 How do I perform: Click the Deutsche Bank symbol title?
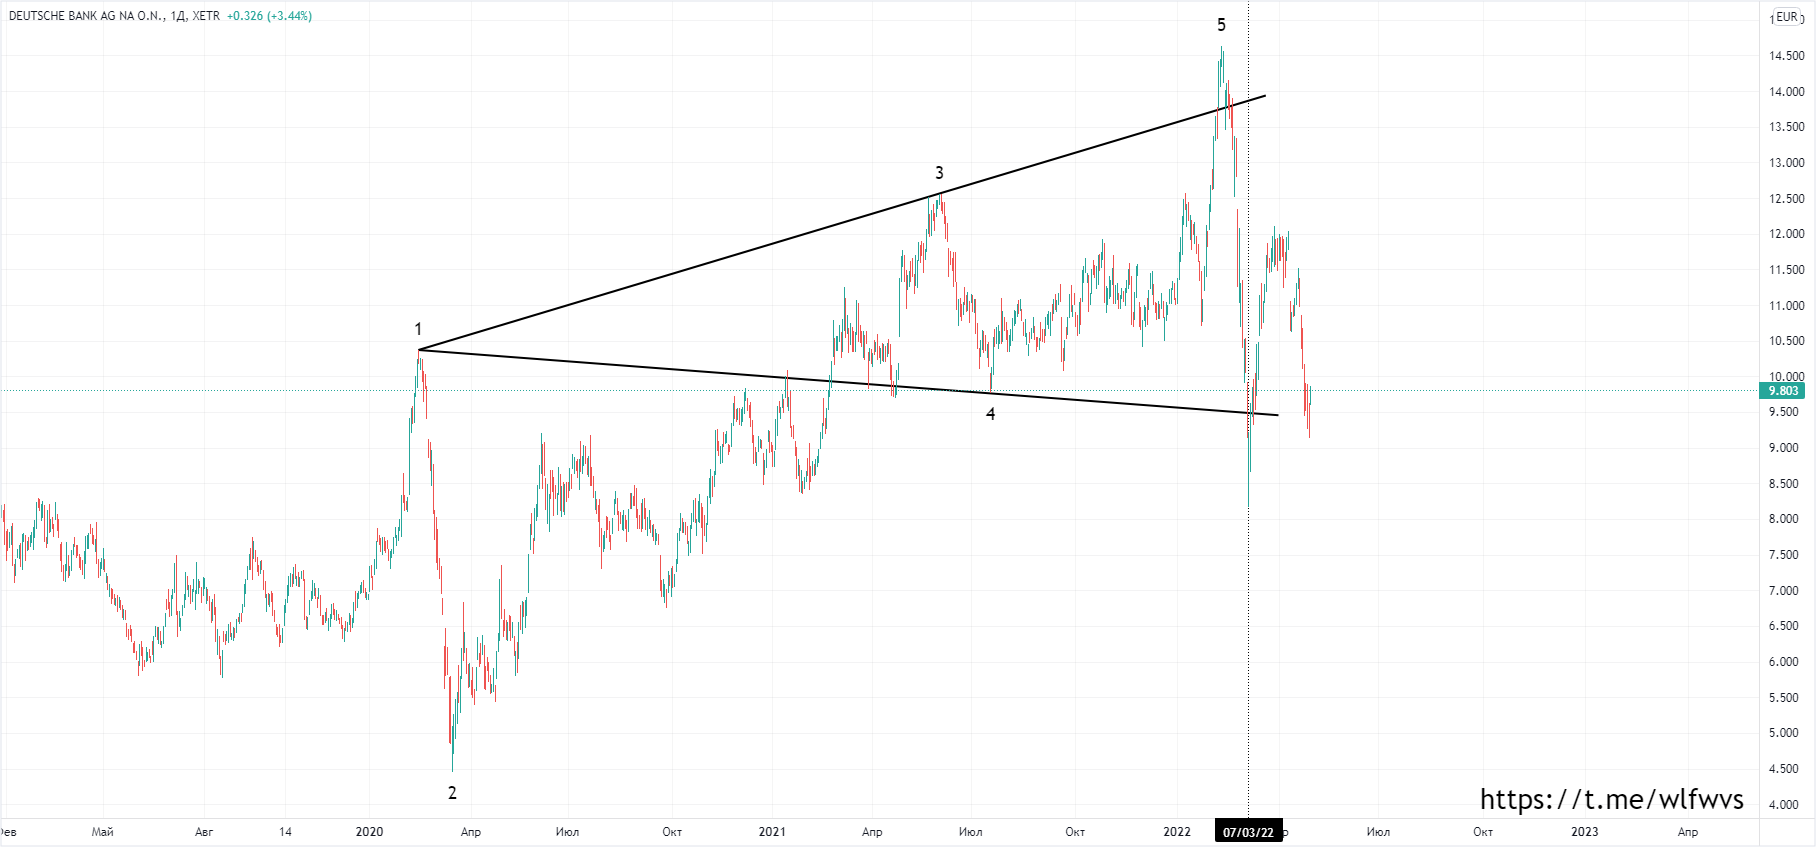(85, 16)
